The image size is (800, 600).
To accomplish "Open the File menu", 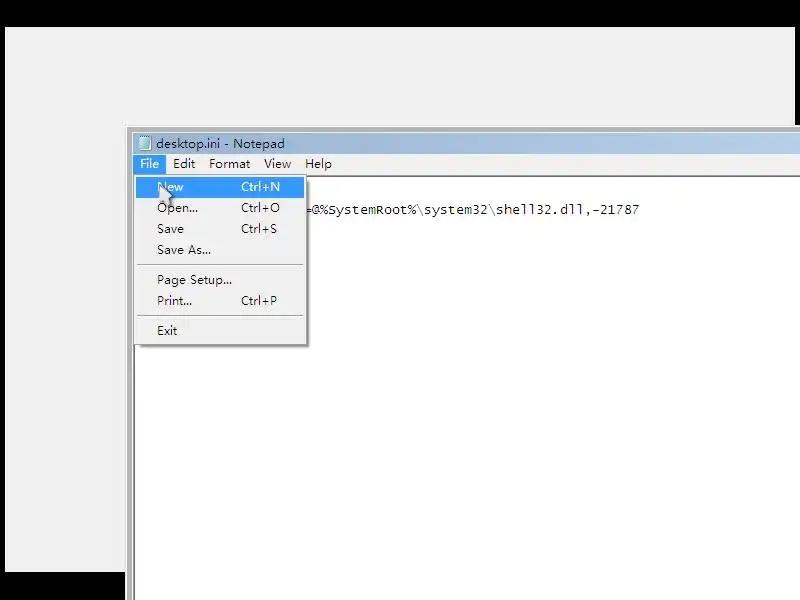I will [149, 164].
